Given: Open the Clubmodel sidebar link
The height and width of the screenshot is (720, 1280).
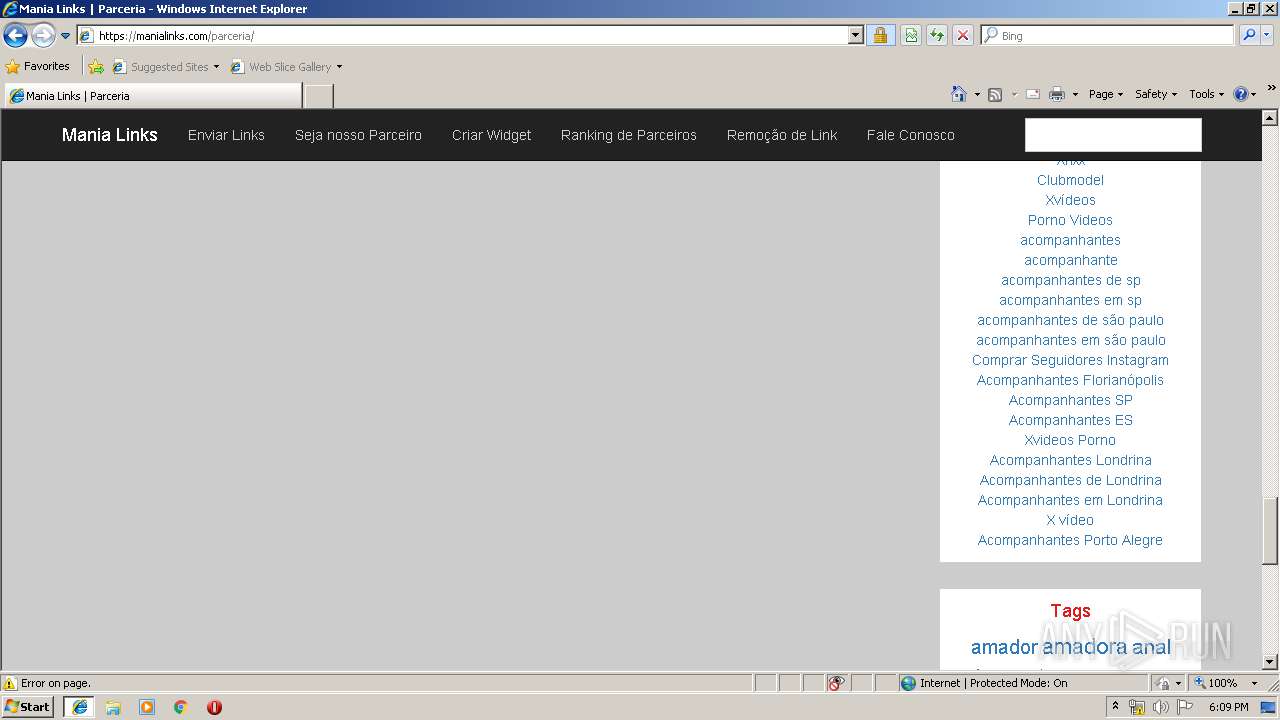Looking at the screenshot, I should (1070, 180).
